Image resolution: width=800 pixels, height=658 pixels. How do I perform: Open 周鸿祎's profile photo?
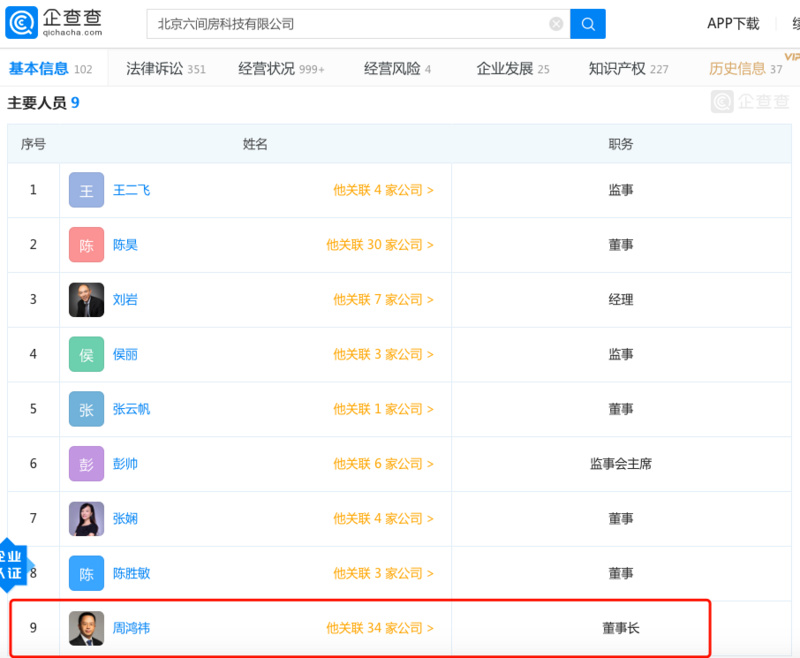click(86, 628)
